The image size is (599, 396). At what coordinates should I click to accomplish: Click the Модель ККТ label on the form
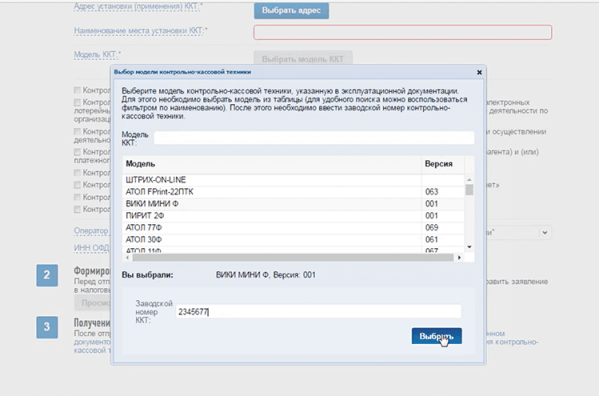point(96,55)
